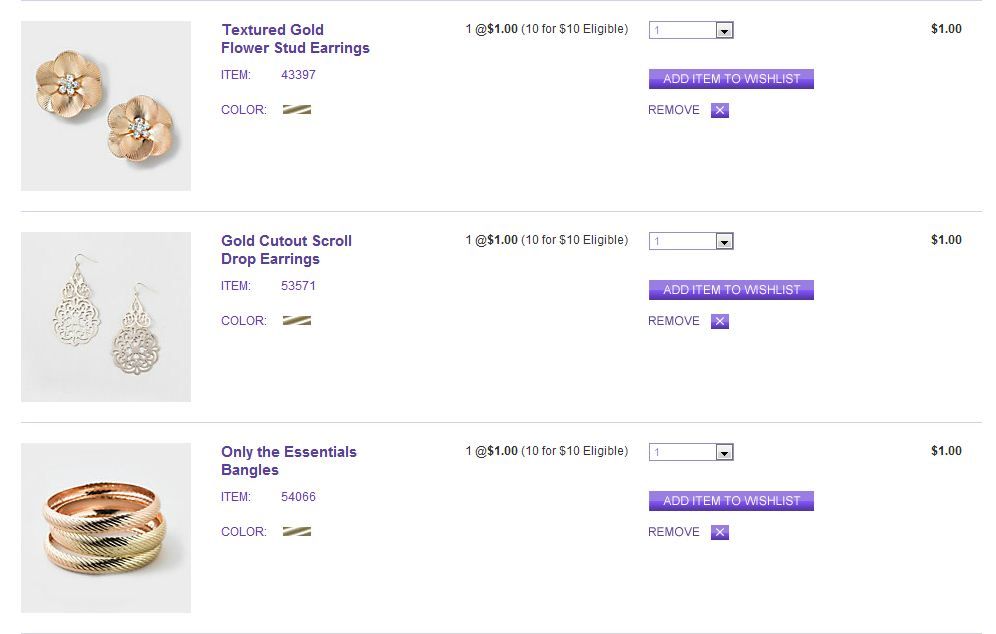Select gold color swatch for scroll drop earrings
The height and width of the screenshot is (634, 996).
pos(296,321)
